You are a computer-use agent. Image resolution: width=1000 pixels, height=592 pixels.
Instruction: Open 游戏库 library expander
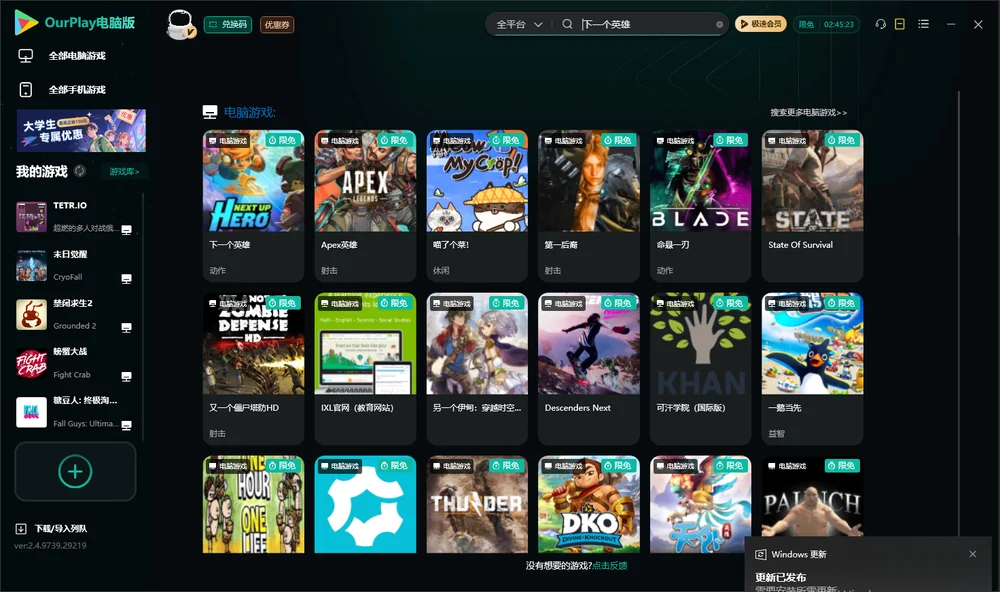coord(124,171)
